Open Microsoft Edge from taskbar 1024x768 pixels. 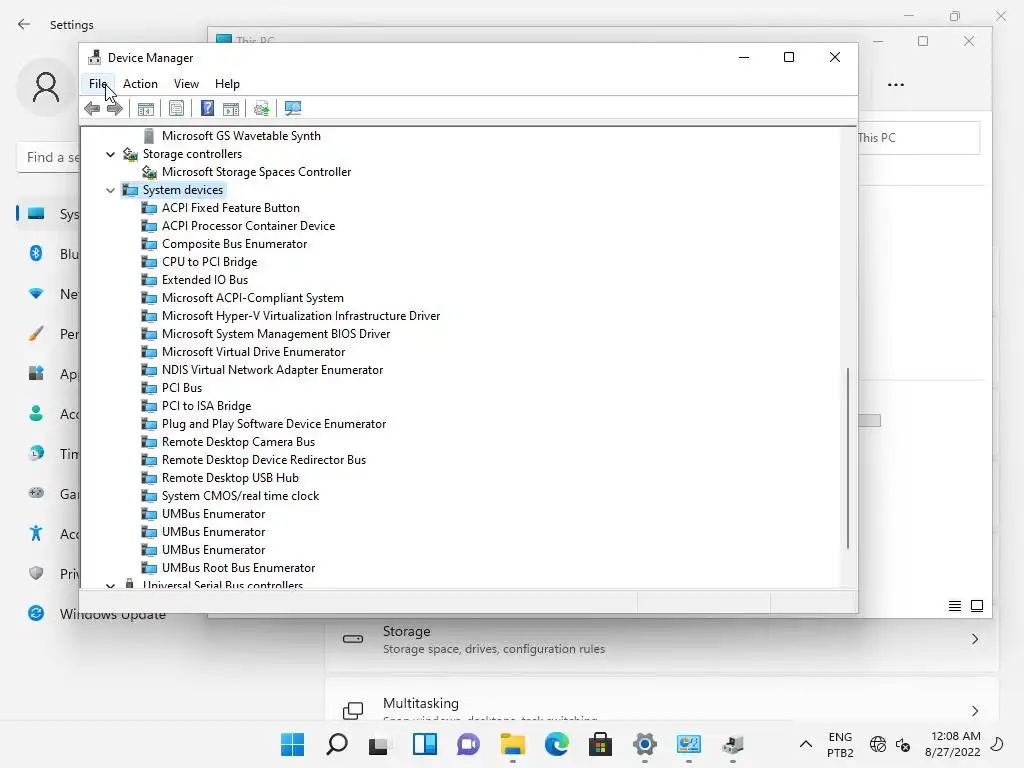[x=556, y=744]
